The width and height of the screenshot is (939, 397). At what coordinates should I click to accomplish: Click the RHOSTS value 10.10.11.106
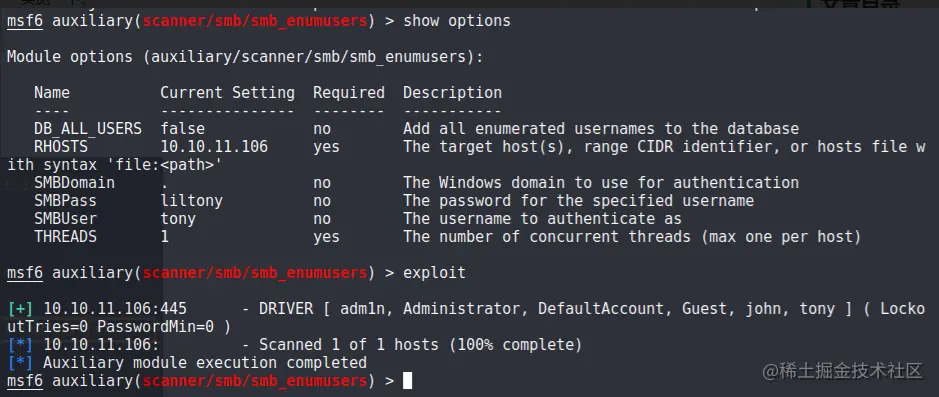(214, 147)
